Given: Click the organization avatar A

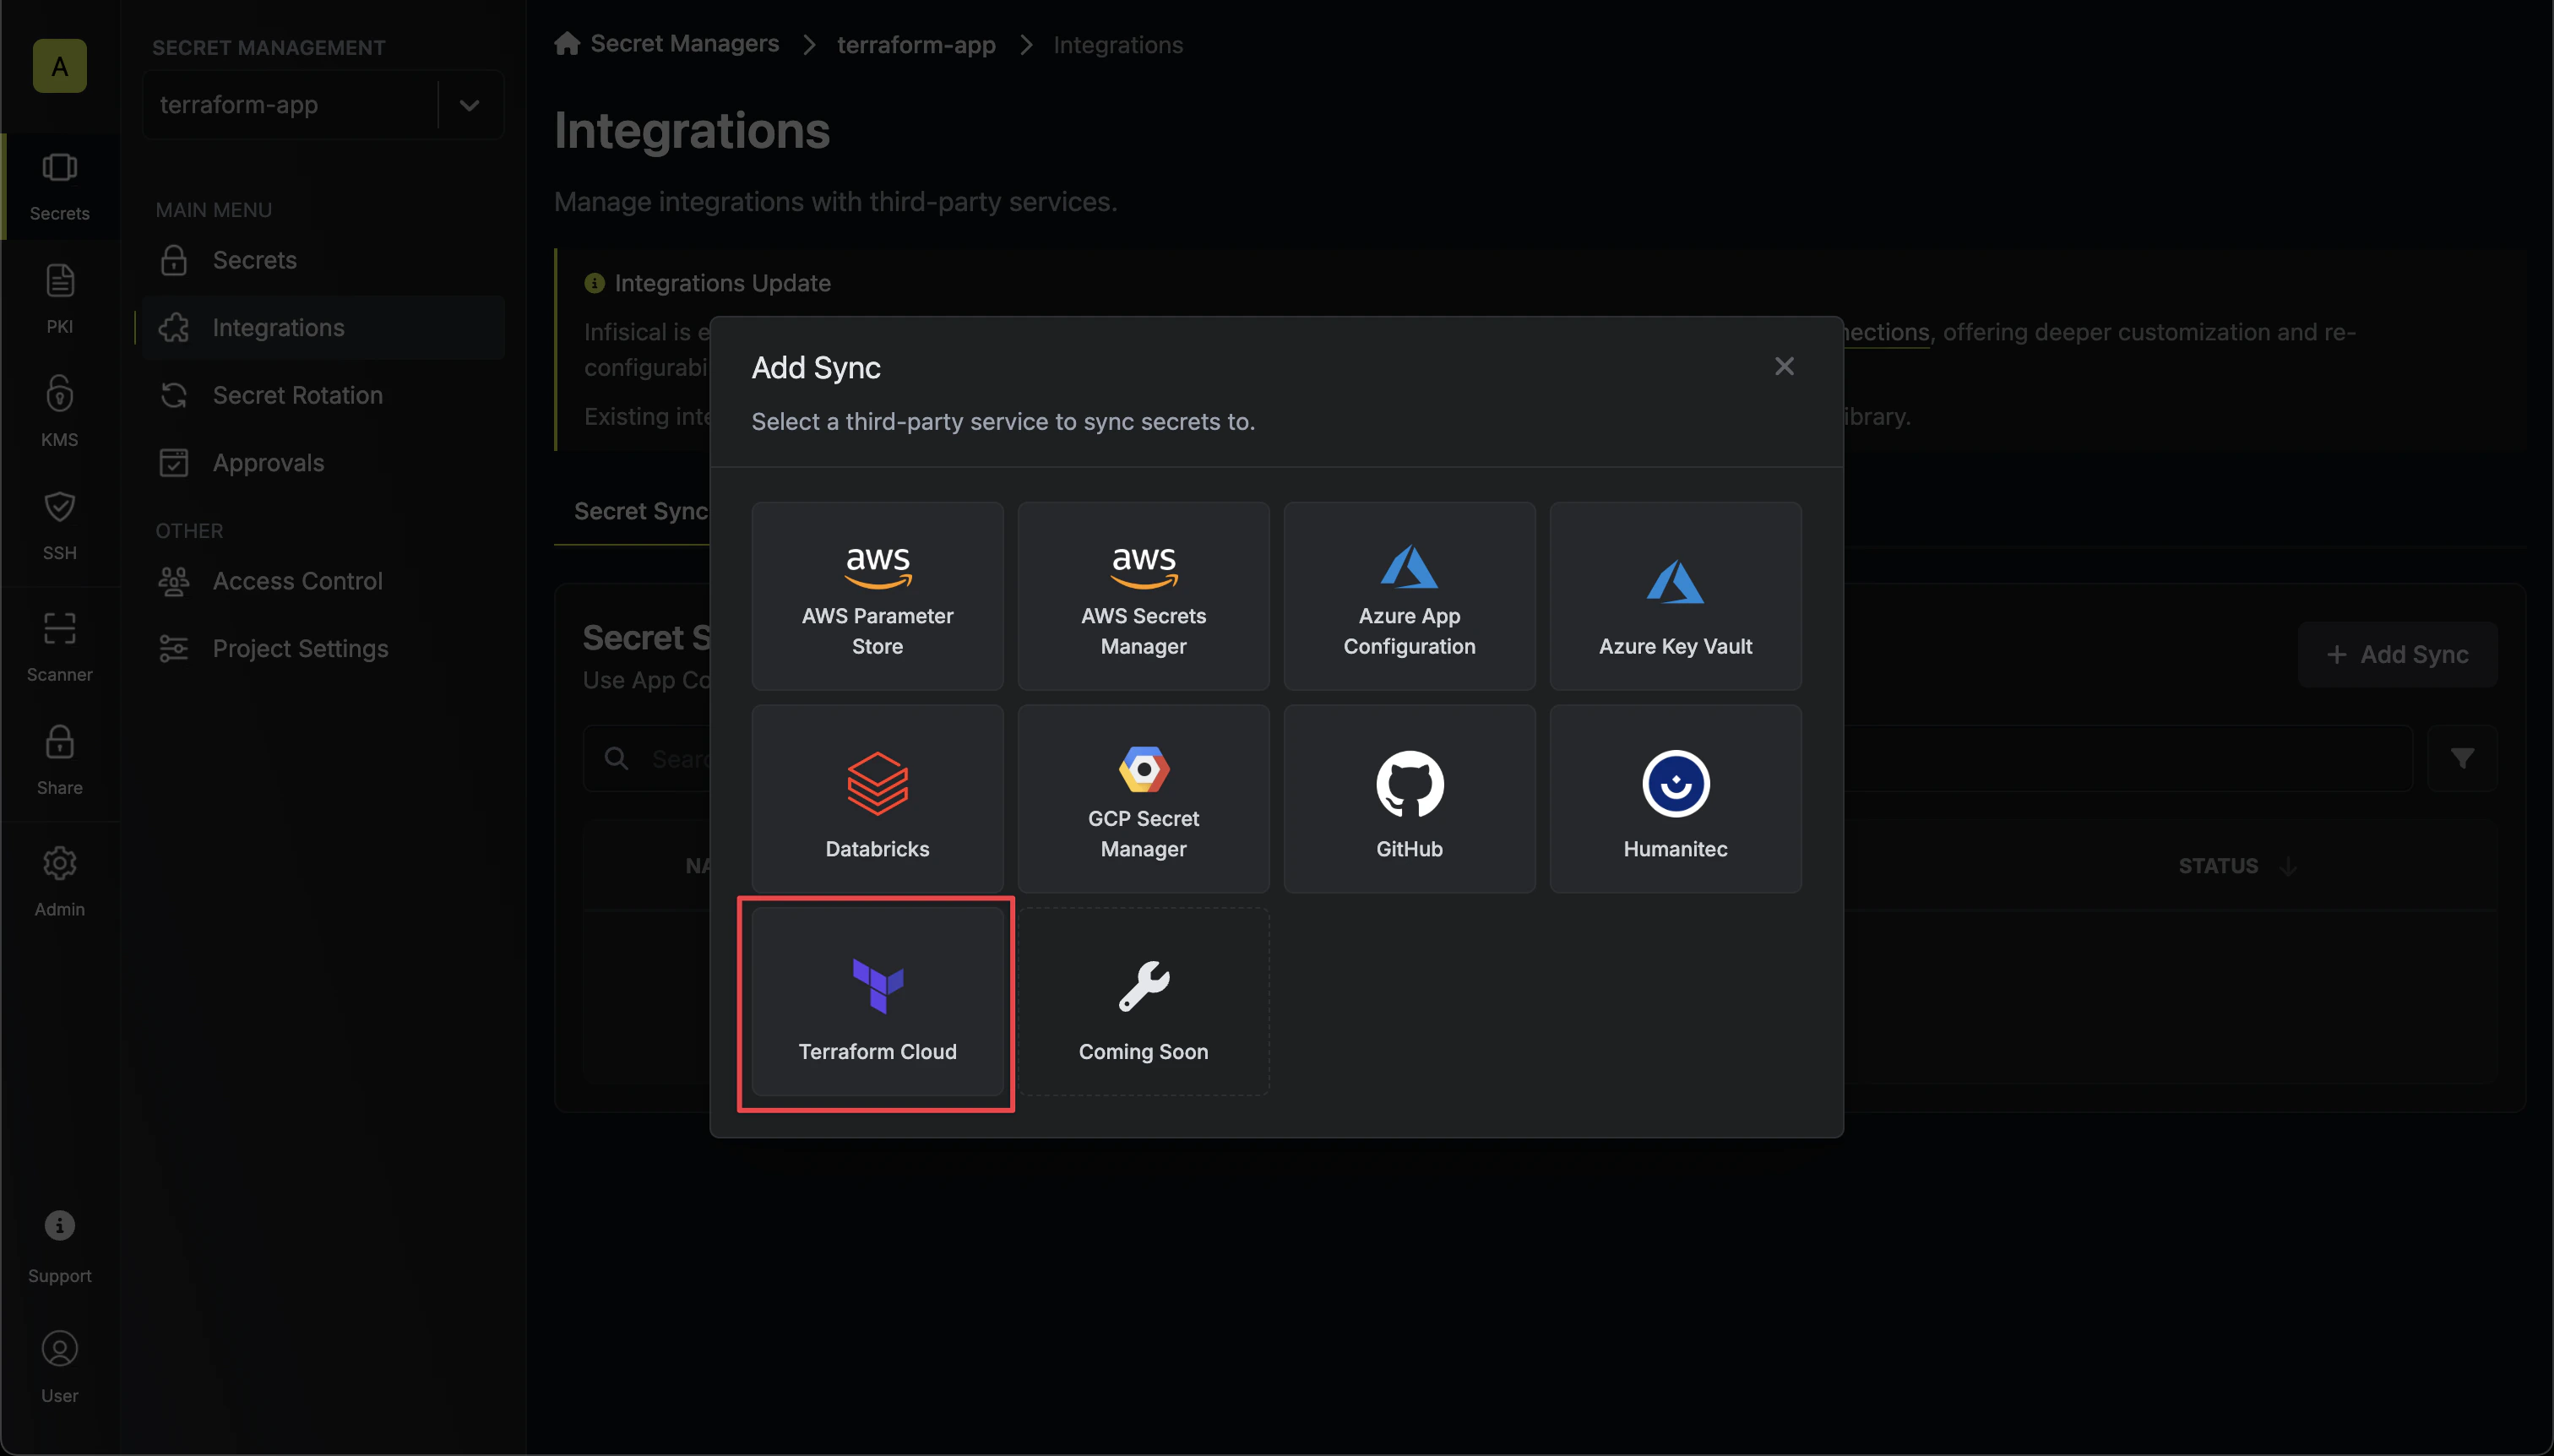Looking at the screenshot, I should click(60, 66).
